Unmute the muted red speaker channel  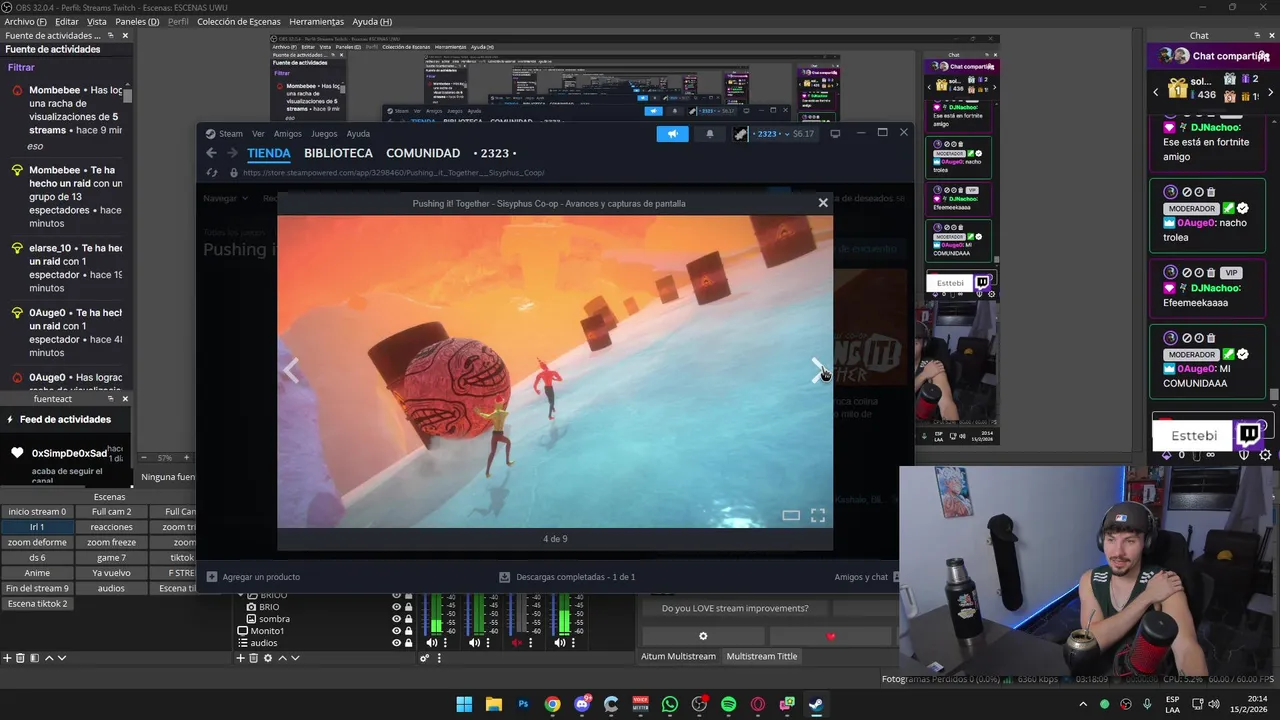pos(517,642)
